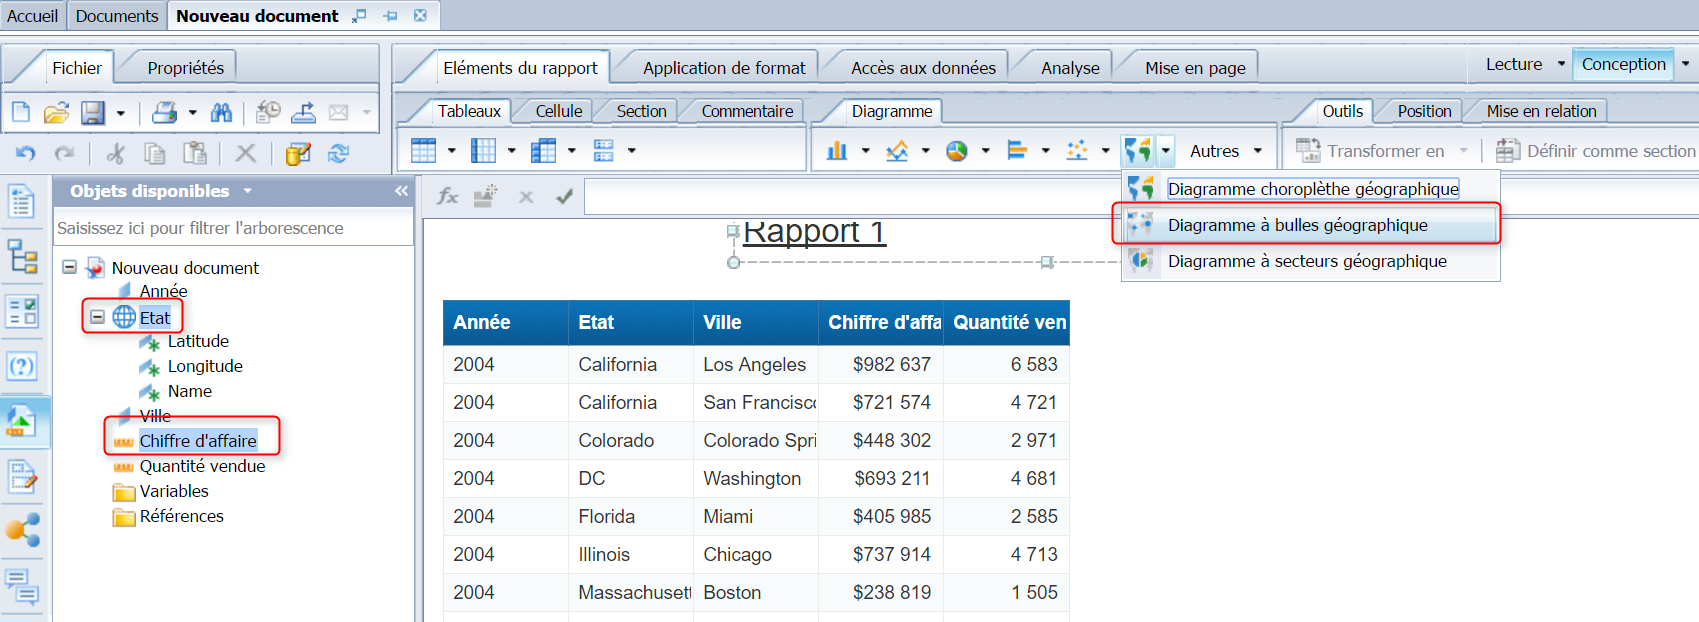Click the Save disk icon
This screenshot has width=1699, height=622.
pyautogui.click(x=92, y=112)
